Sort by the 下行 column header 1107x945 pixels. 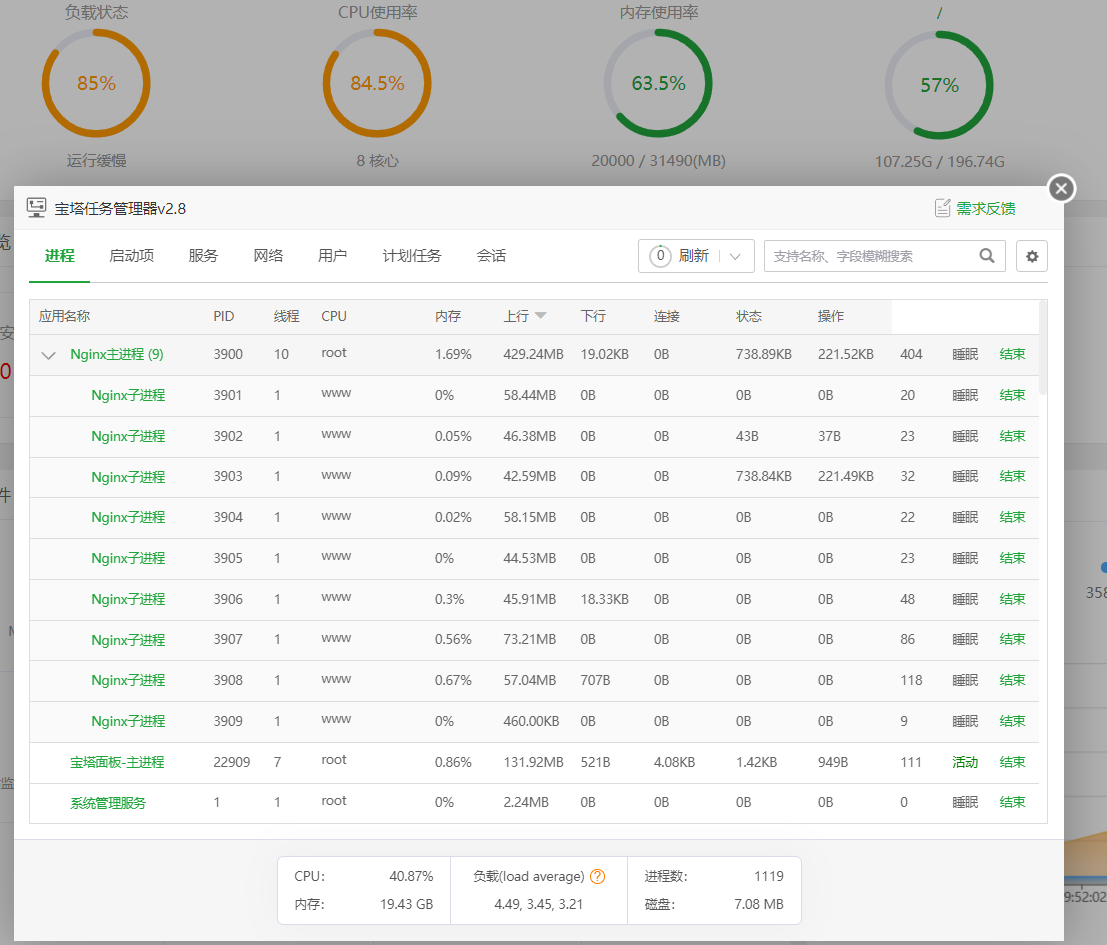pos(593,316)
